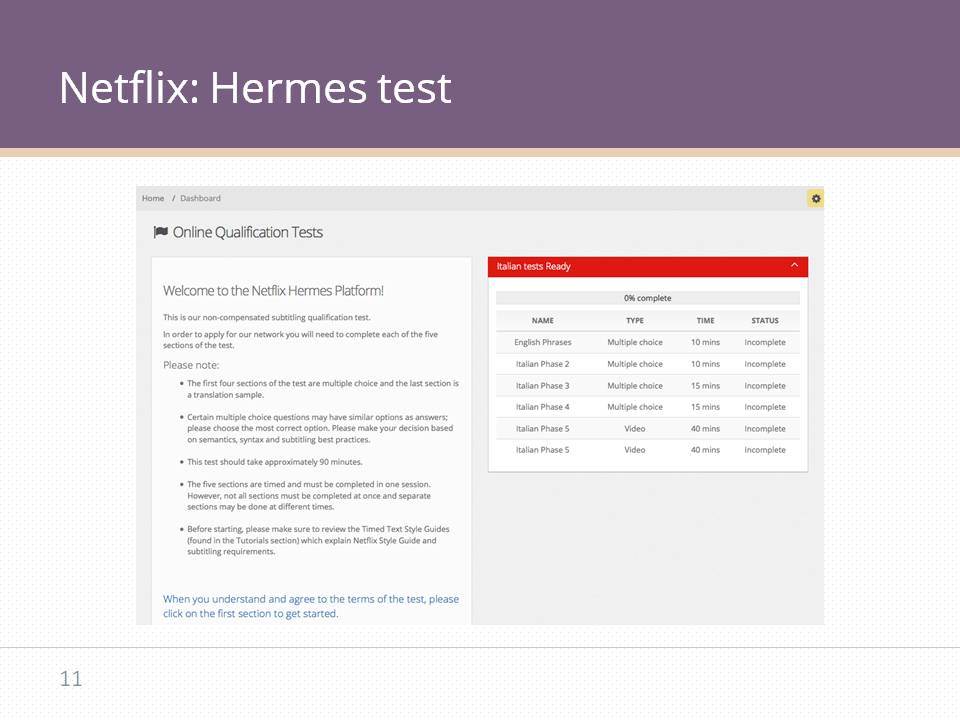This screenshot has width=960, height=720.
Task: Click 10 mins in Italian Phase 2 row
Action: (x=705, y=364)
